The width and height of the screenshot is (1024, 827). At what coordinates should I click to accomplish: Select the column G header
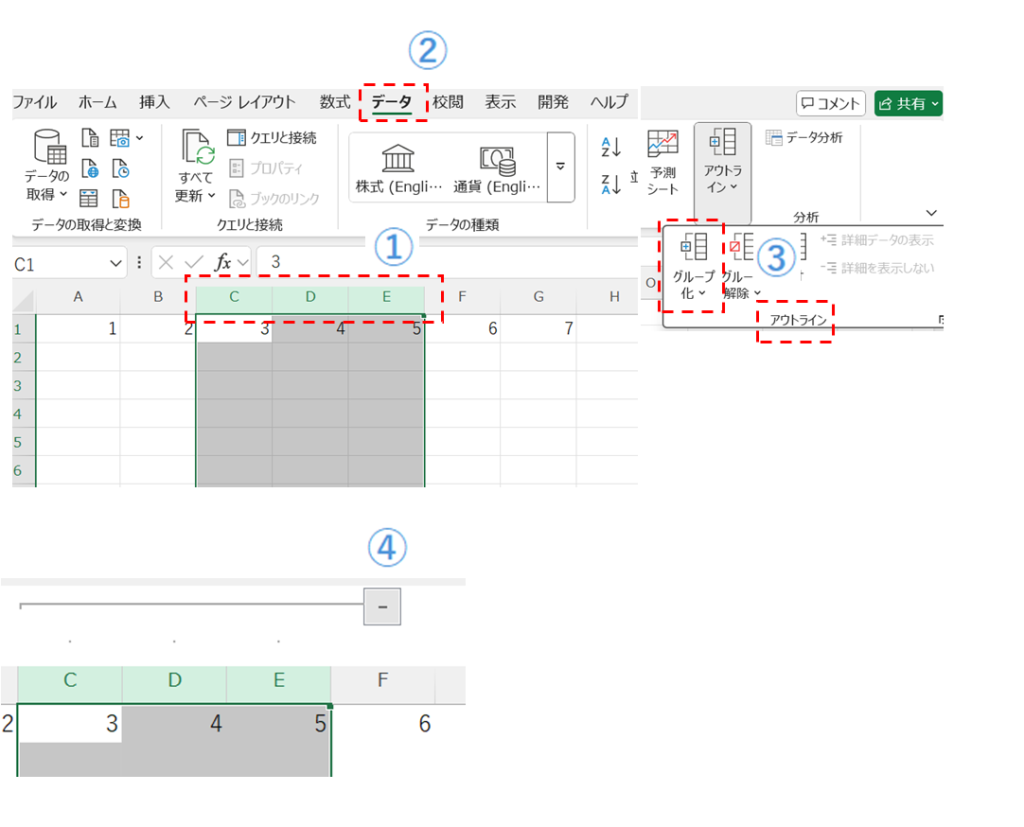[538, 296]
